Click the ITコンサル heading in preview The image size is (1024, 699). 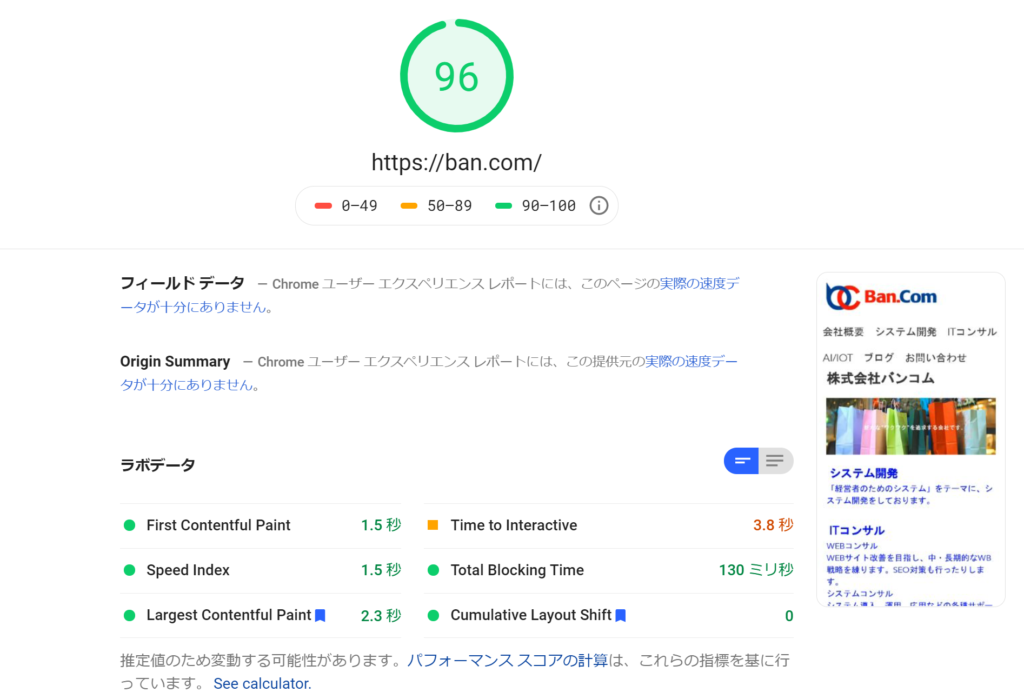[x=856, y=530]
